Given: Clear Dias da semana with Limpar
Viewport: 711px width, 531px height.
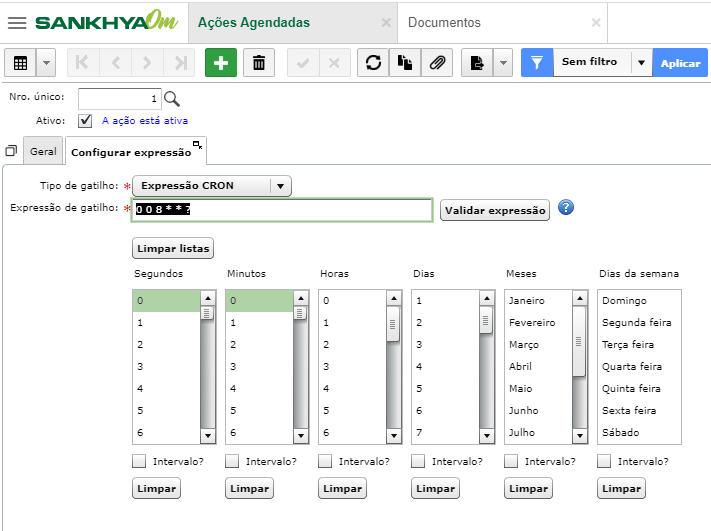Looking at the screenshot, I should pyautogui.click(x=621, y=488).
